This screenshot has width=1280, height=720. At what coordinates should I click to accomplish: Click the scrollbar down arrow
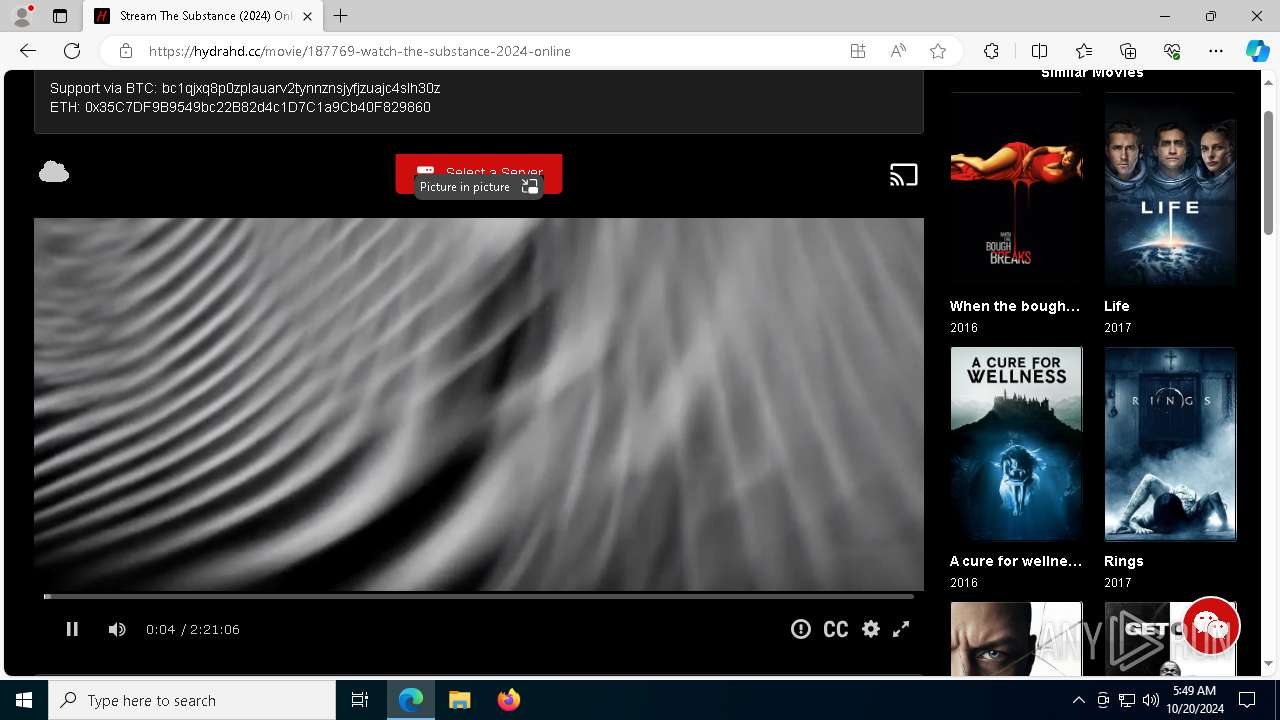pos(1269,664)
